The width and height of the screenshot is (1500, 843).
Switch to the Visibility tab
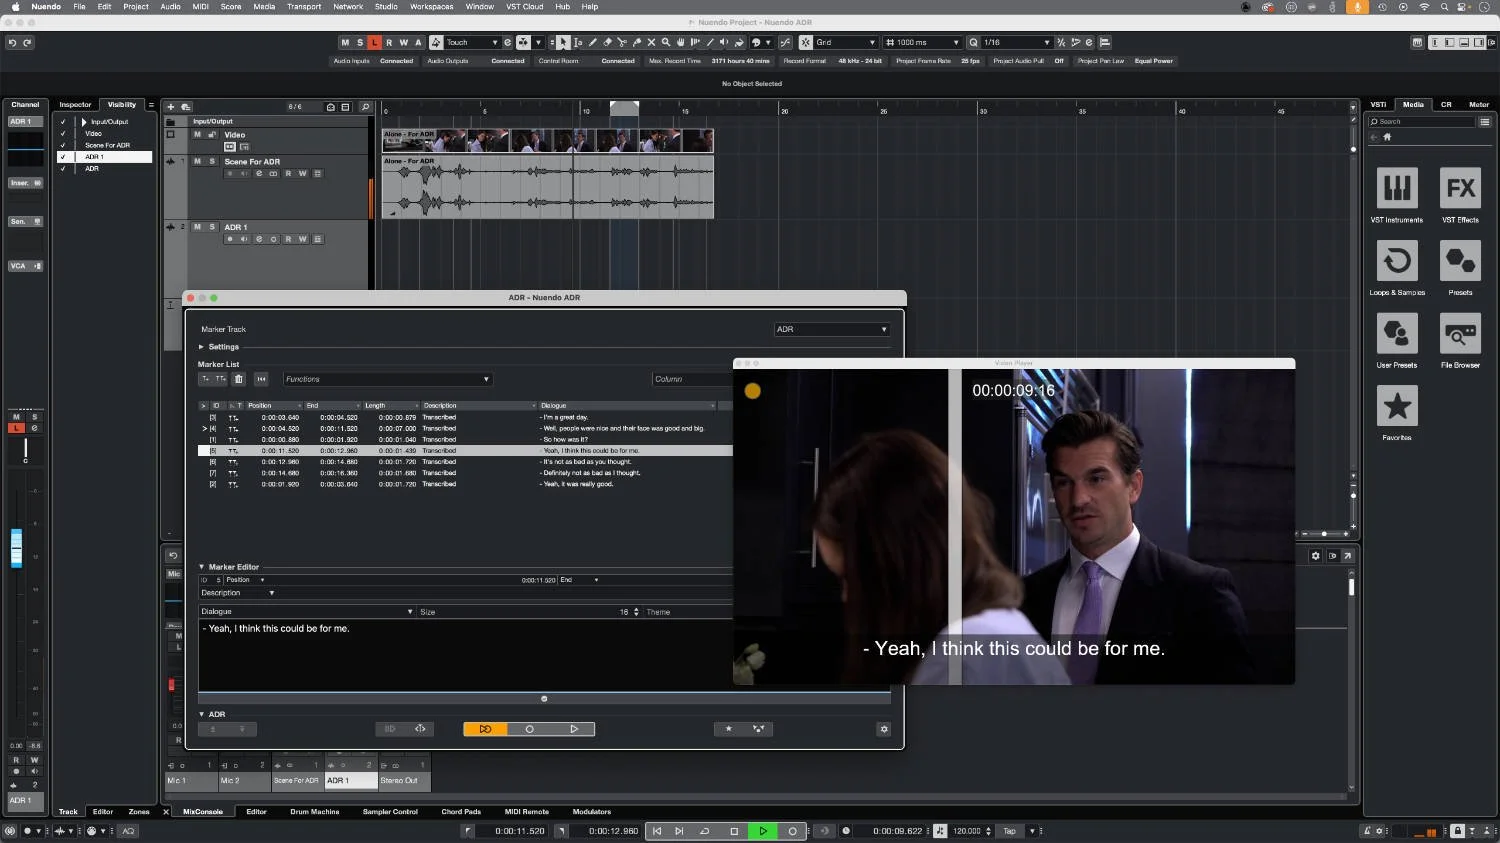coord(122,104)
